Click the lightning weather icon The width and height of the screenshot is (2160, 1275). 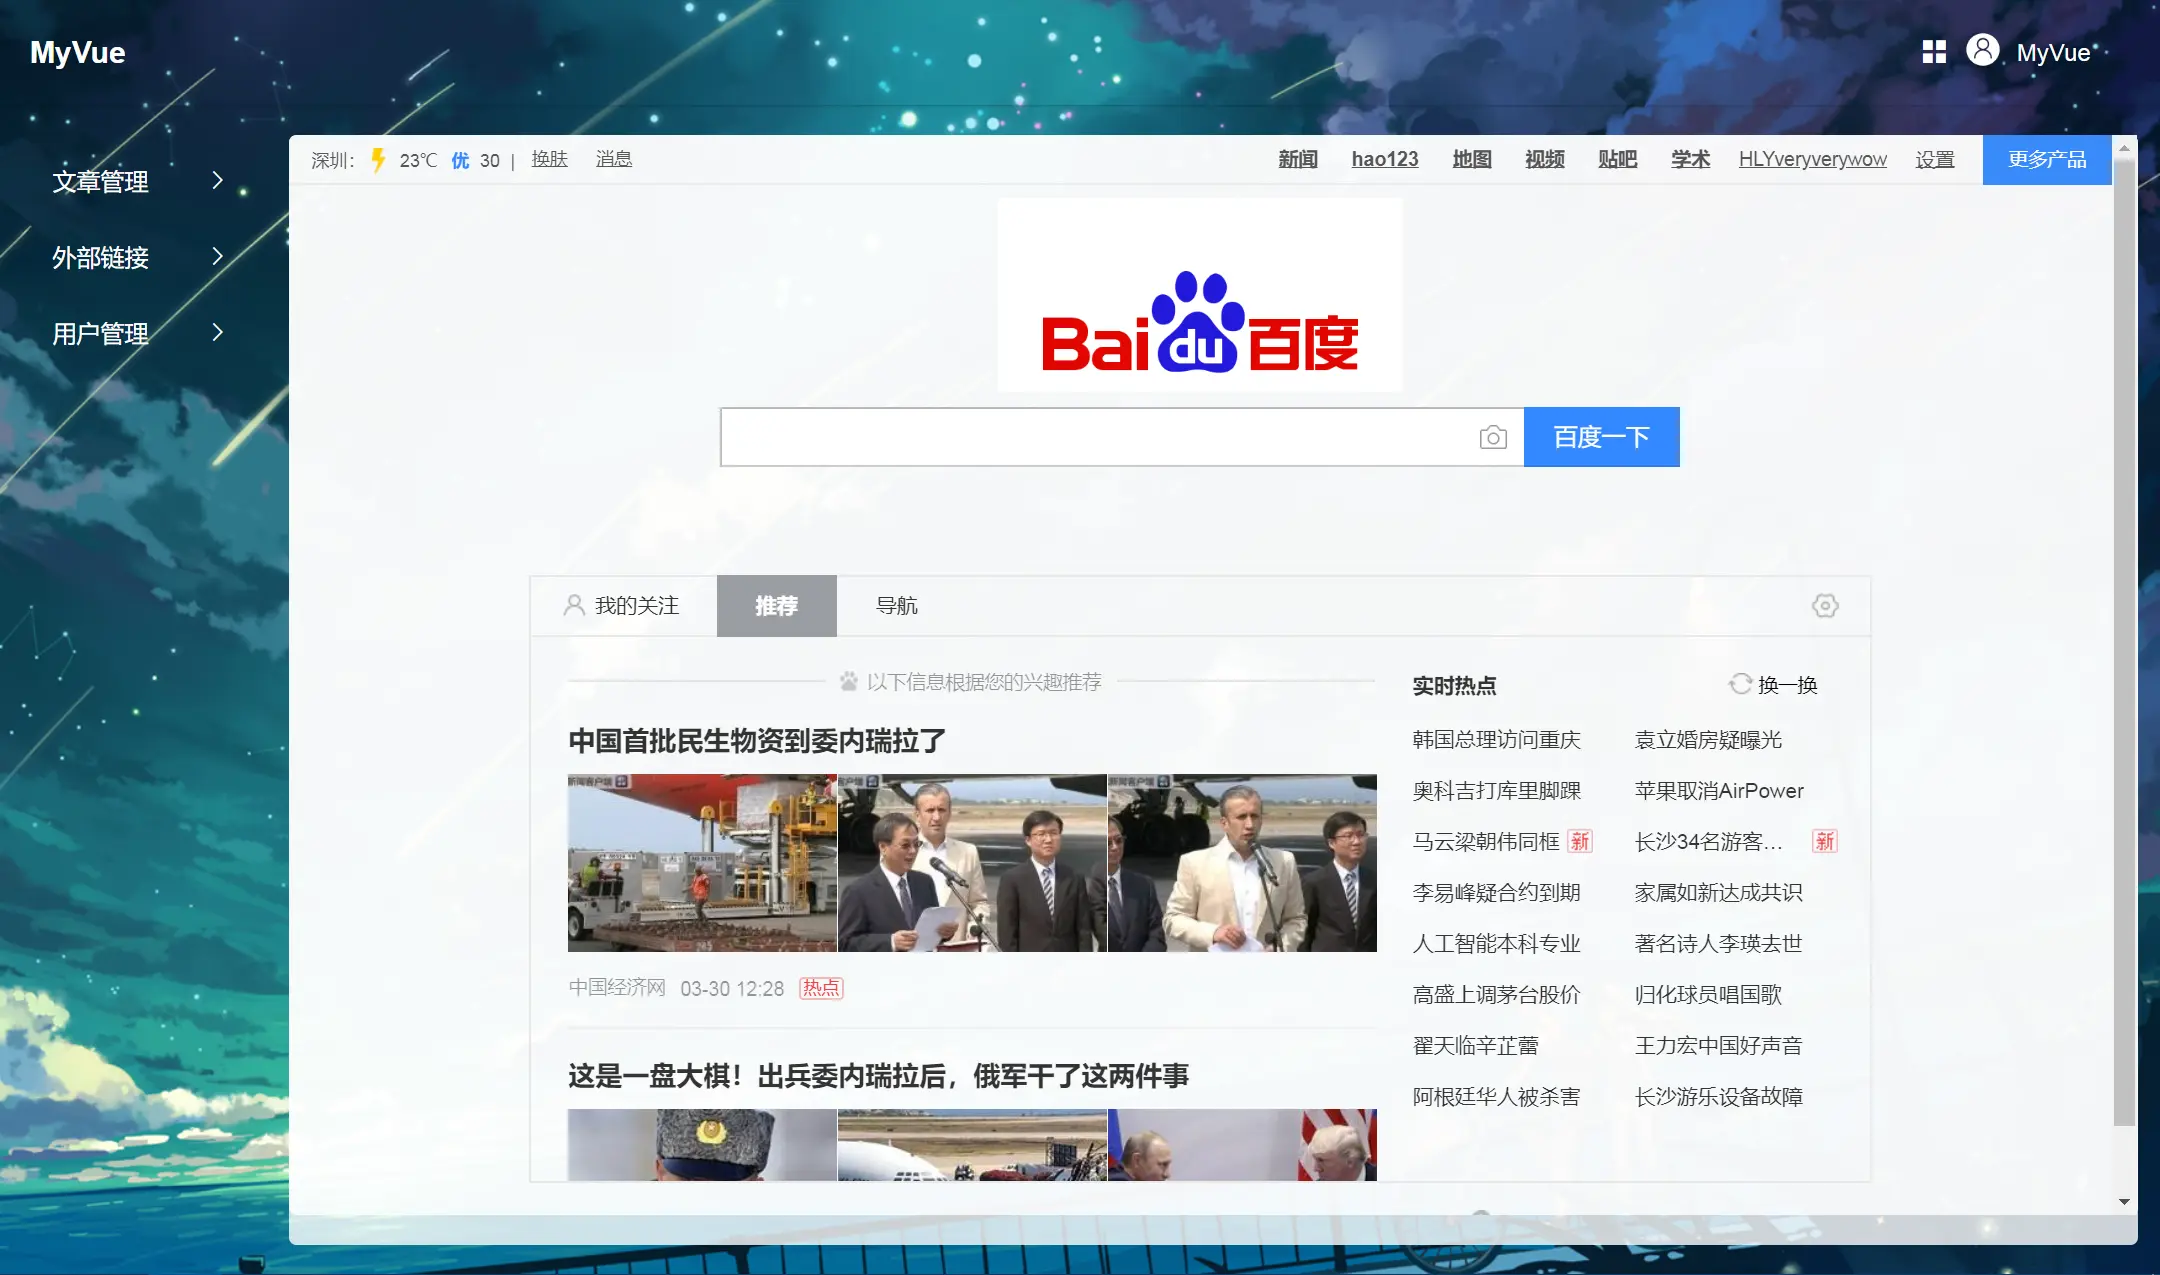point(378,160)
